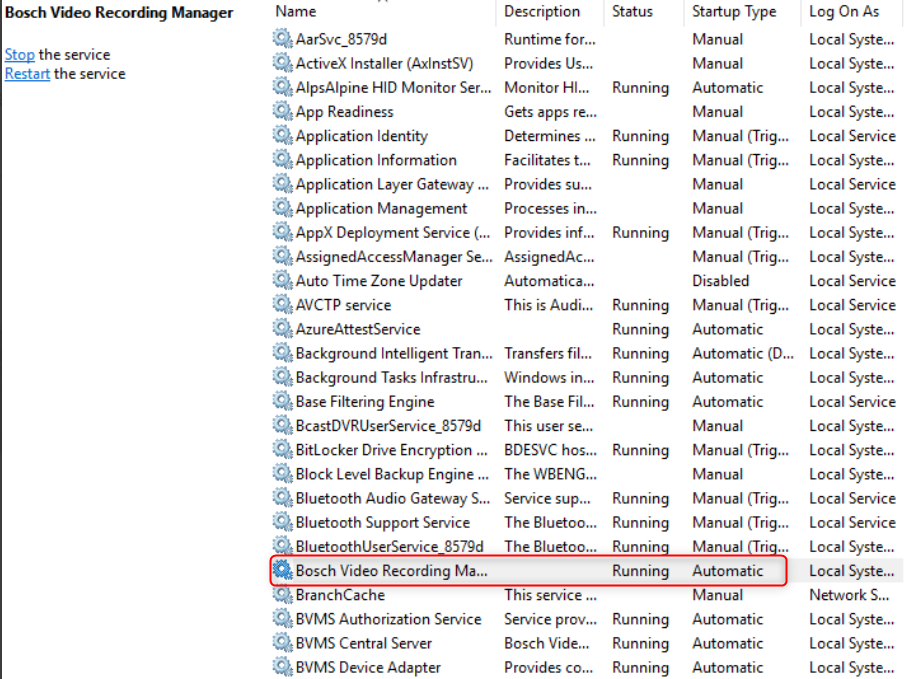This screenshot has width=916, height=679.
Task: Select the Base Filtering Engine name
Action: click(365, 401)
